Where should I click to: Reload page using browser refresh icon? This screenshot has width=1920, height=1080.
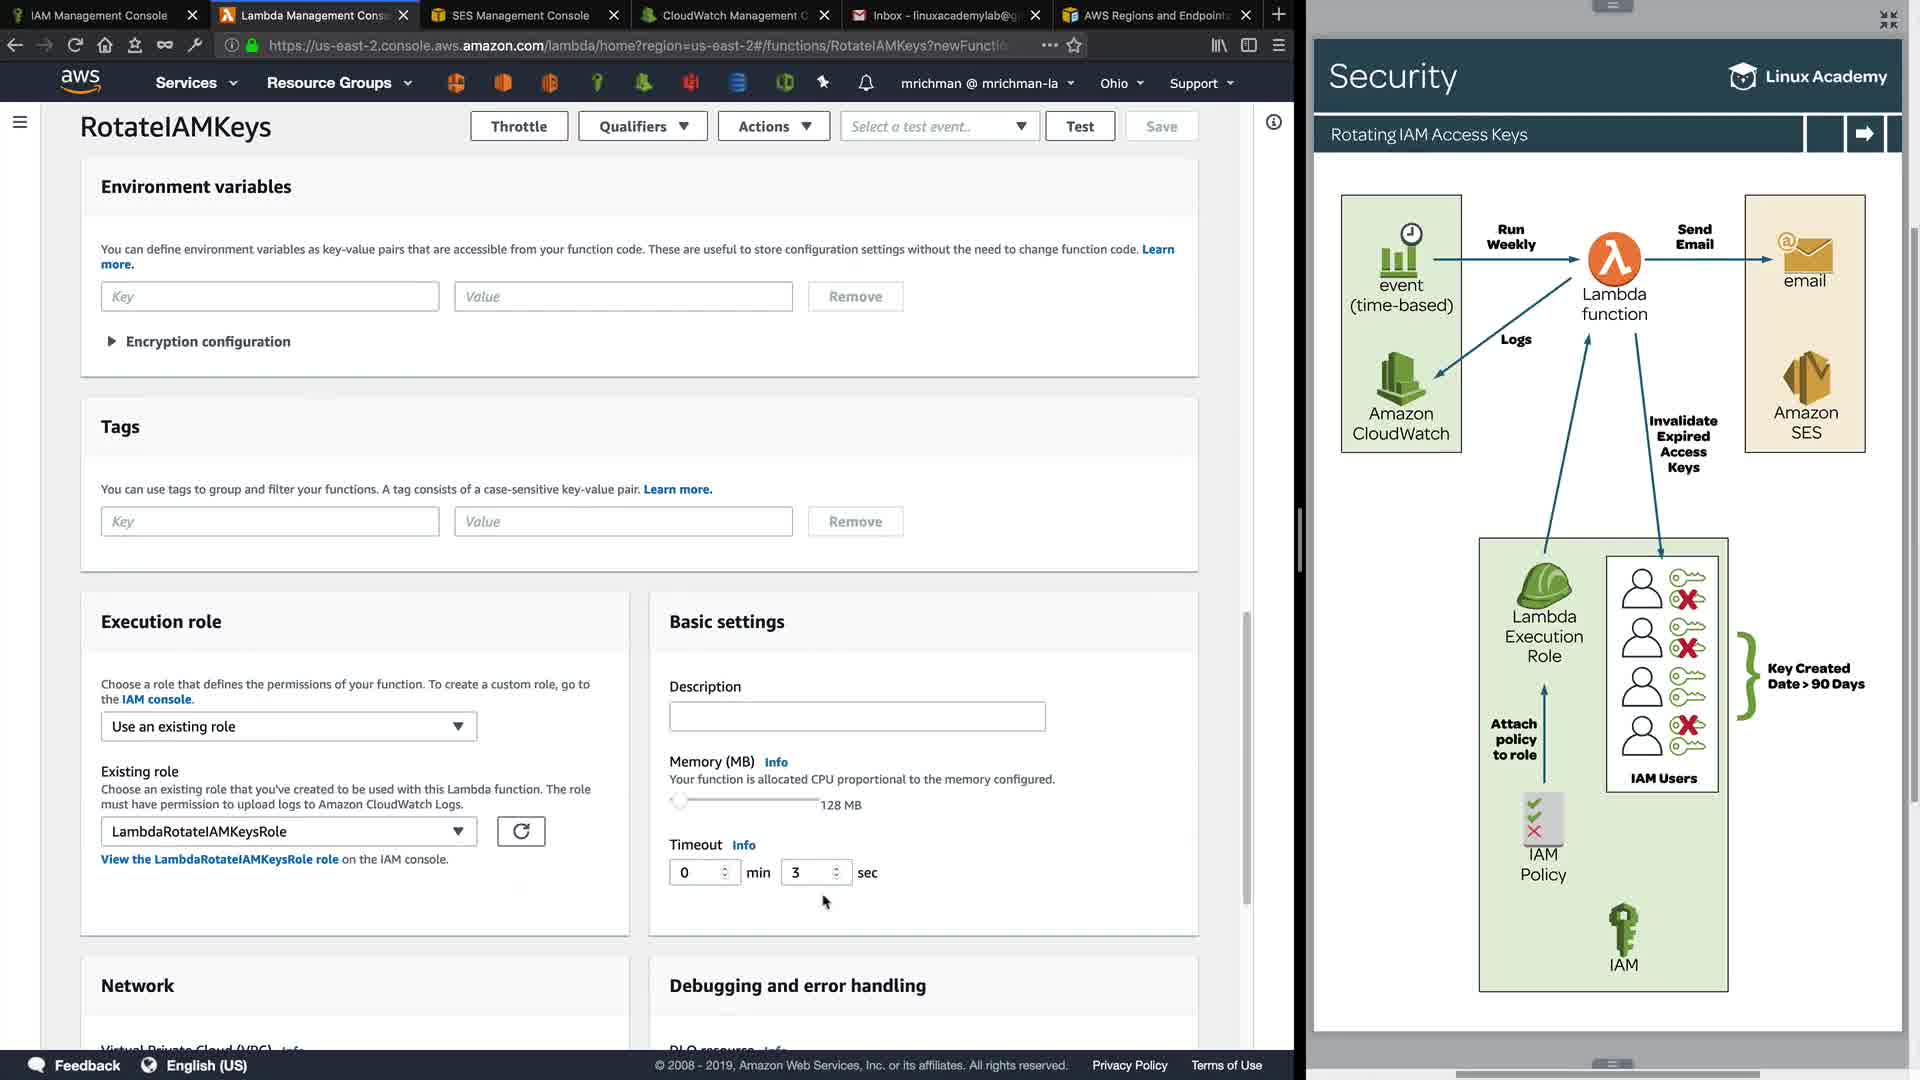(x=75, y=45)
